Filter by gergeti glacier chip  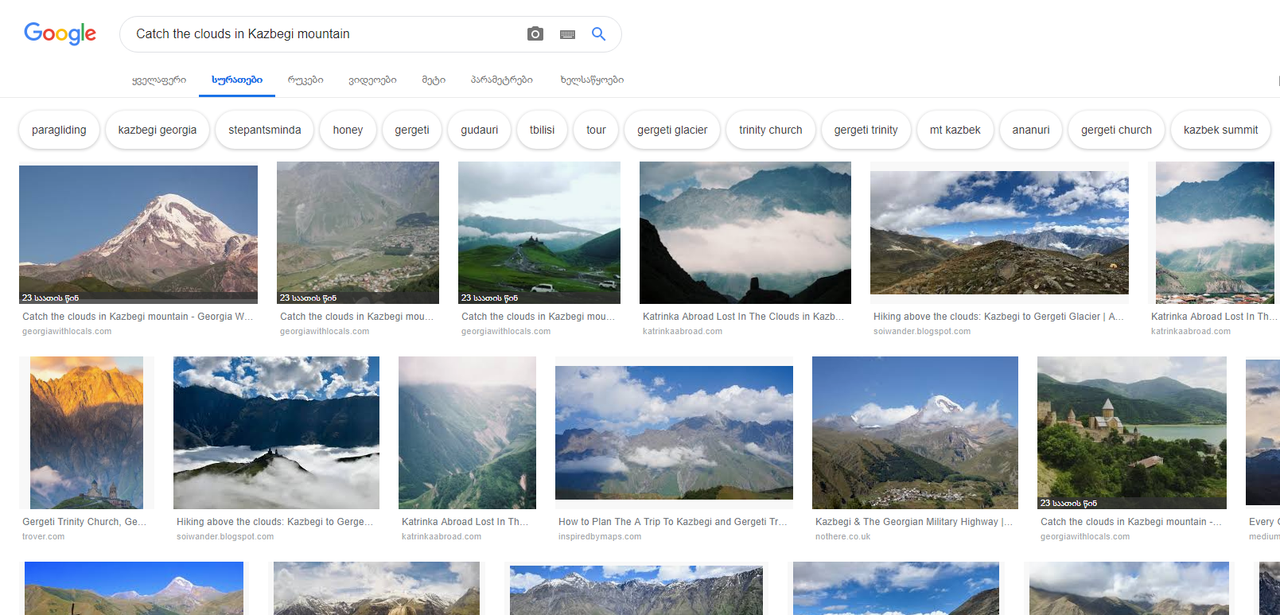672,130
